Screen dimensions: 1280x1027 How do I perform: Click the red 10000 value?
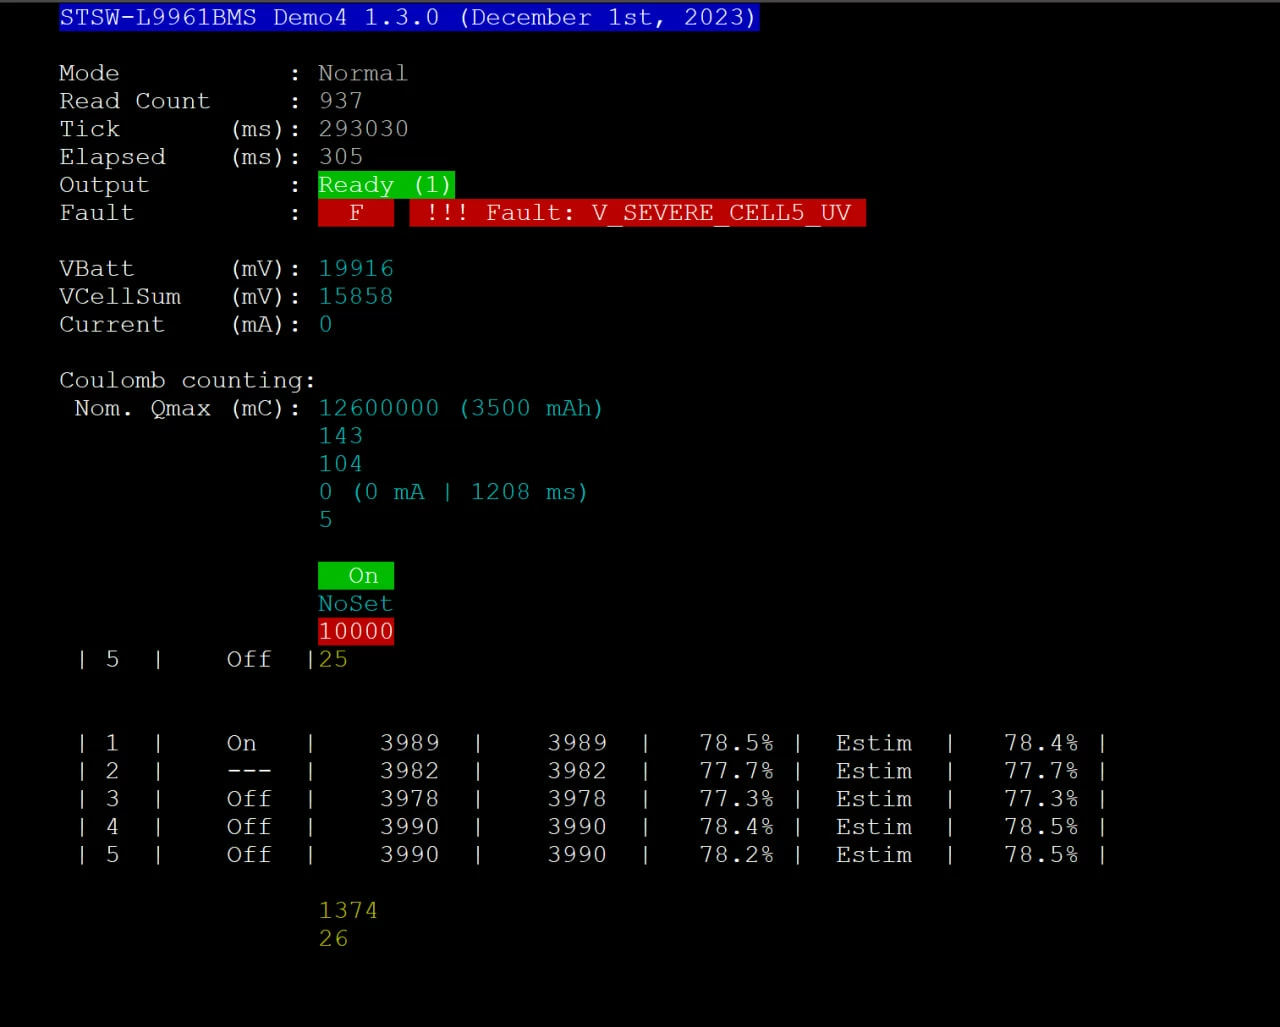coord(356,632)
